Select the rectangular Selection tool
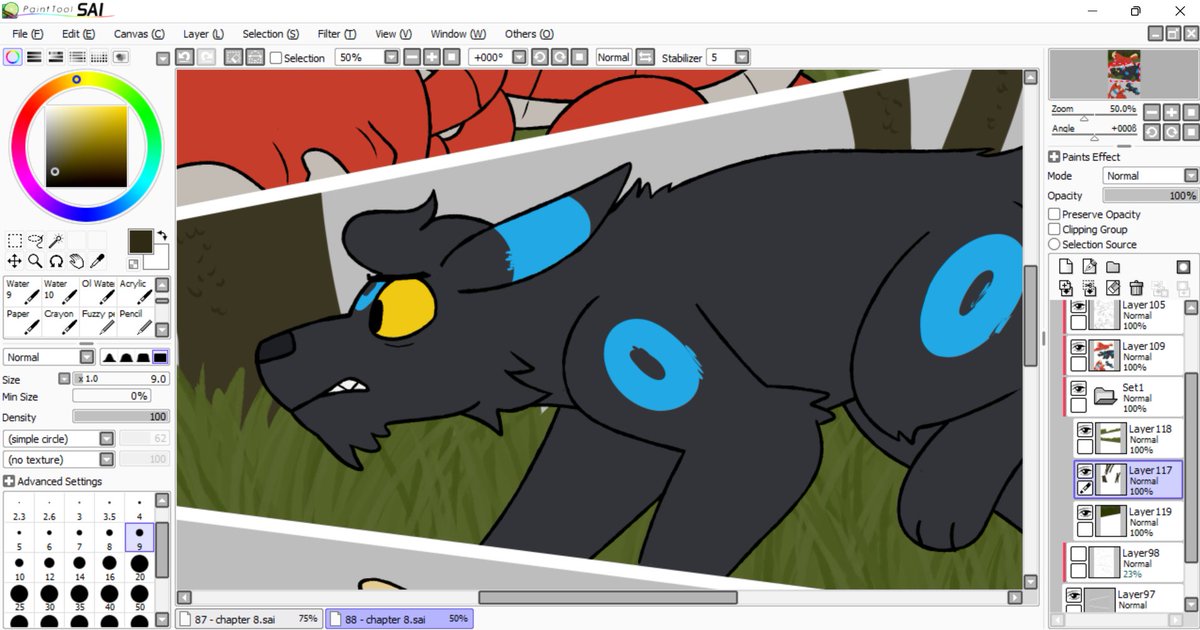The height and width of the screenshot is (630, 1200). click(15, 240)
